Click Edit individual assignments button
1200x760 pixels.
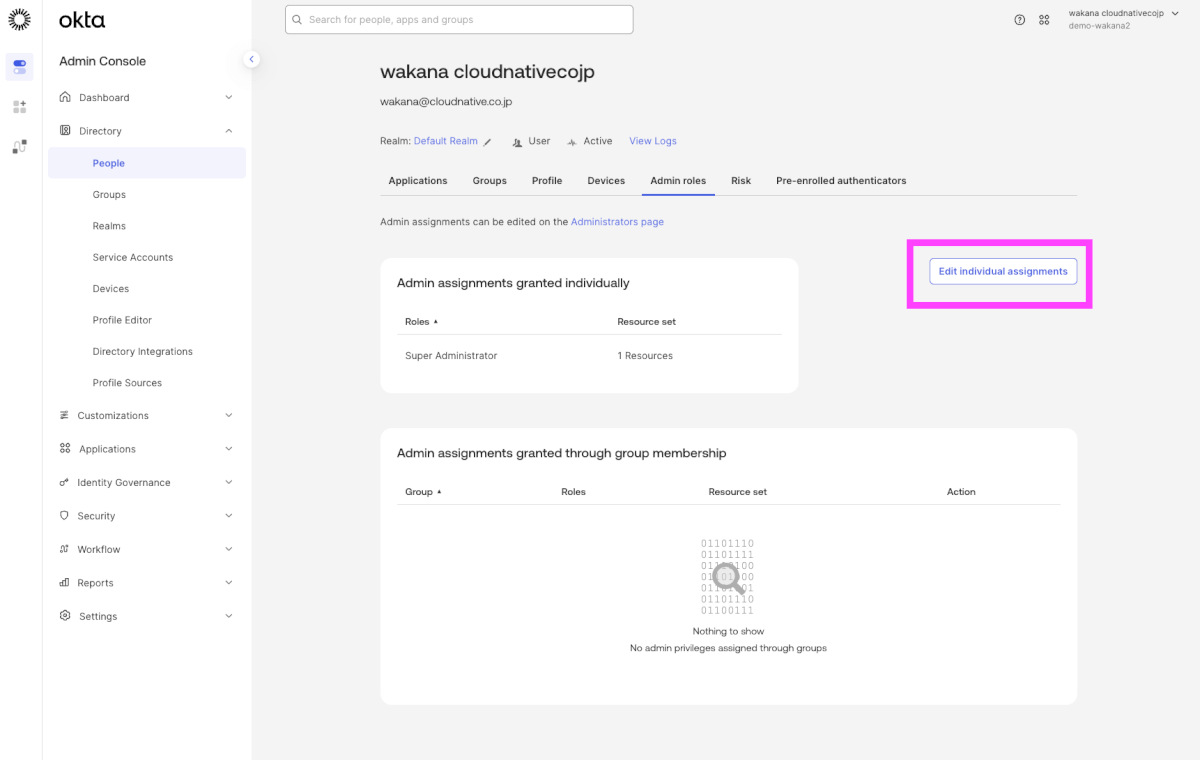pyautogui.click(x=1003, y=271)
